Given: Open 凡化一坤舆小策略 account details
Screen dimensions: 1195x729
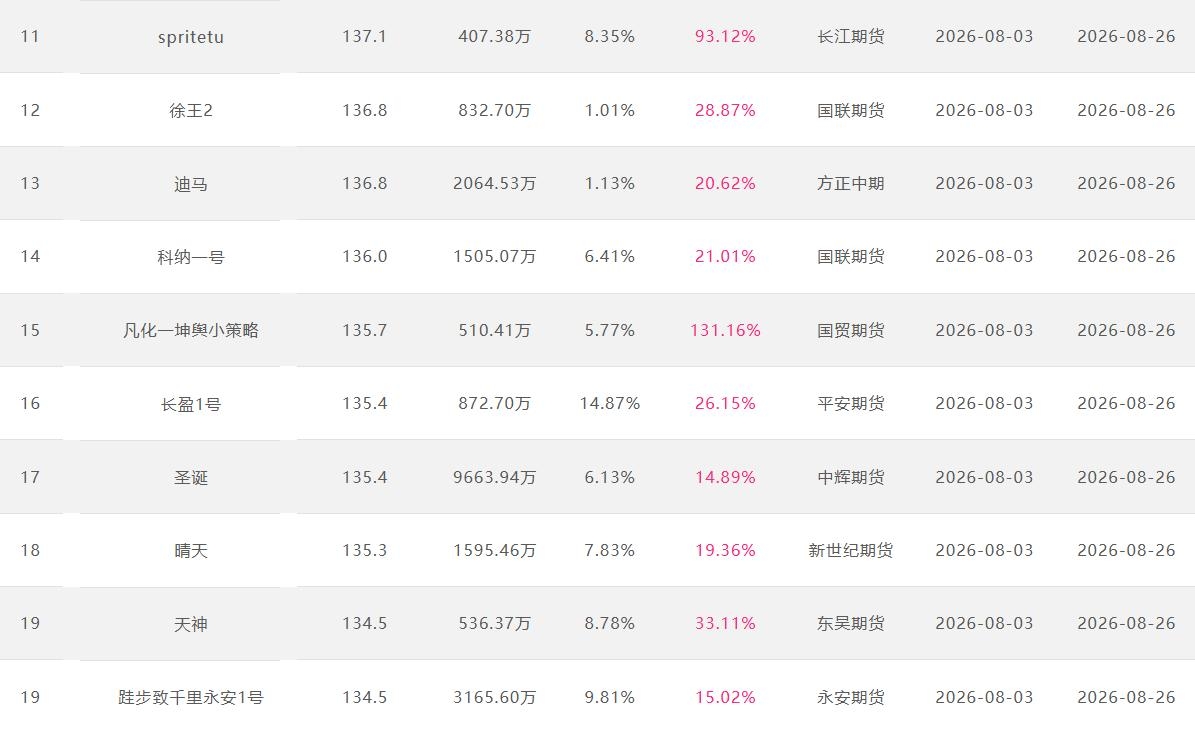Looking at the screenshot, I should [191, 331].
